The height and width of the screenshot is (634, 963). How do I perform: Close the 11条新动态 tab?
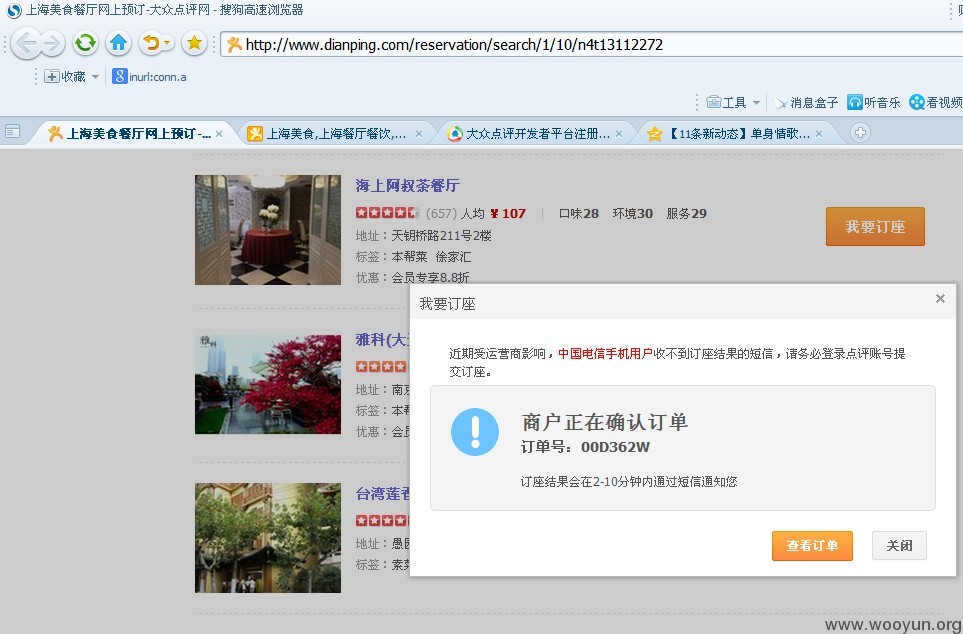pyautogui.click(x=819, y=133)
